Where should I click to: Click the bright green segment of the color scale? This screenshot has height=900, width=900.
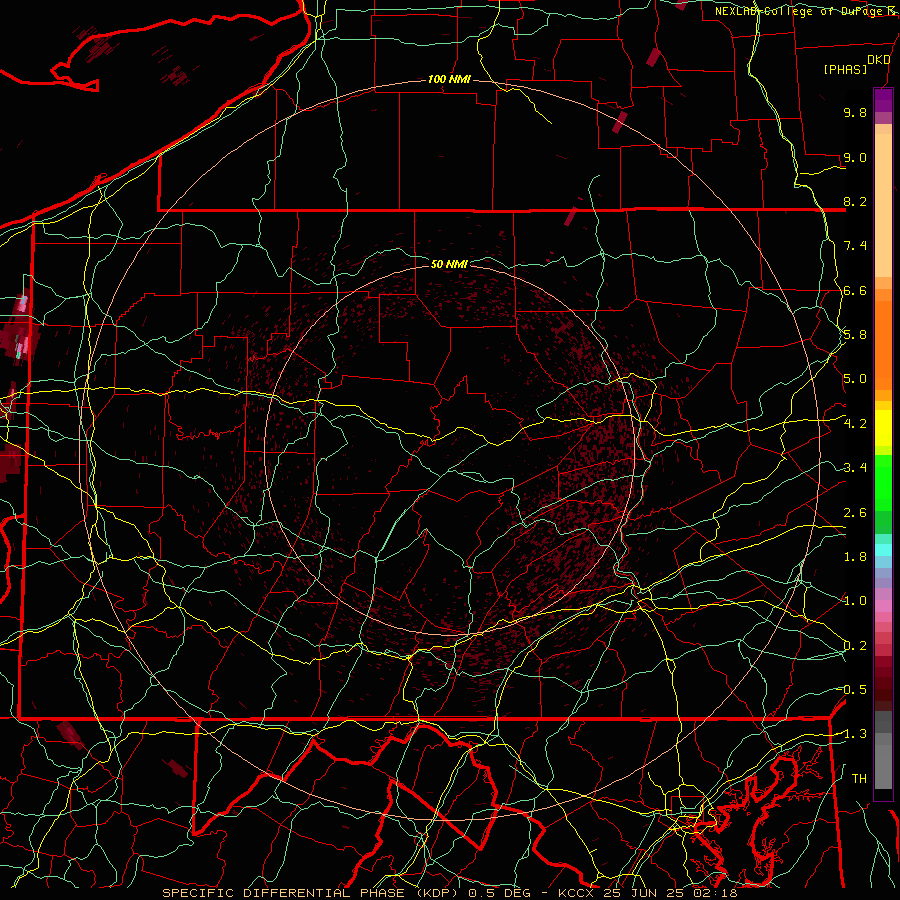tap(883, 482)
